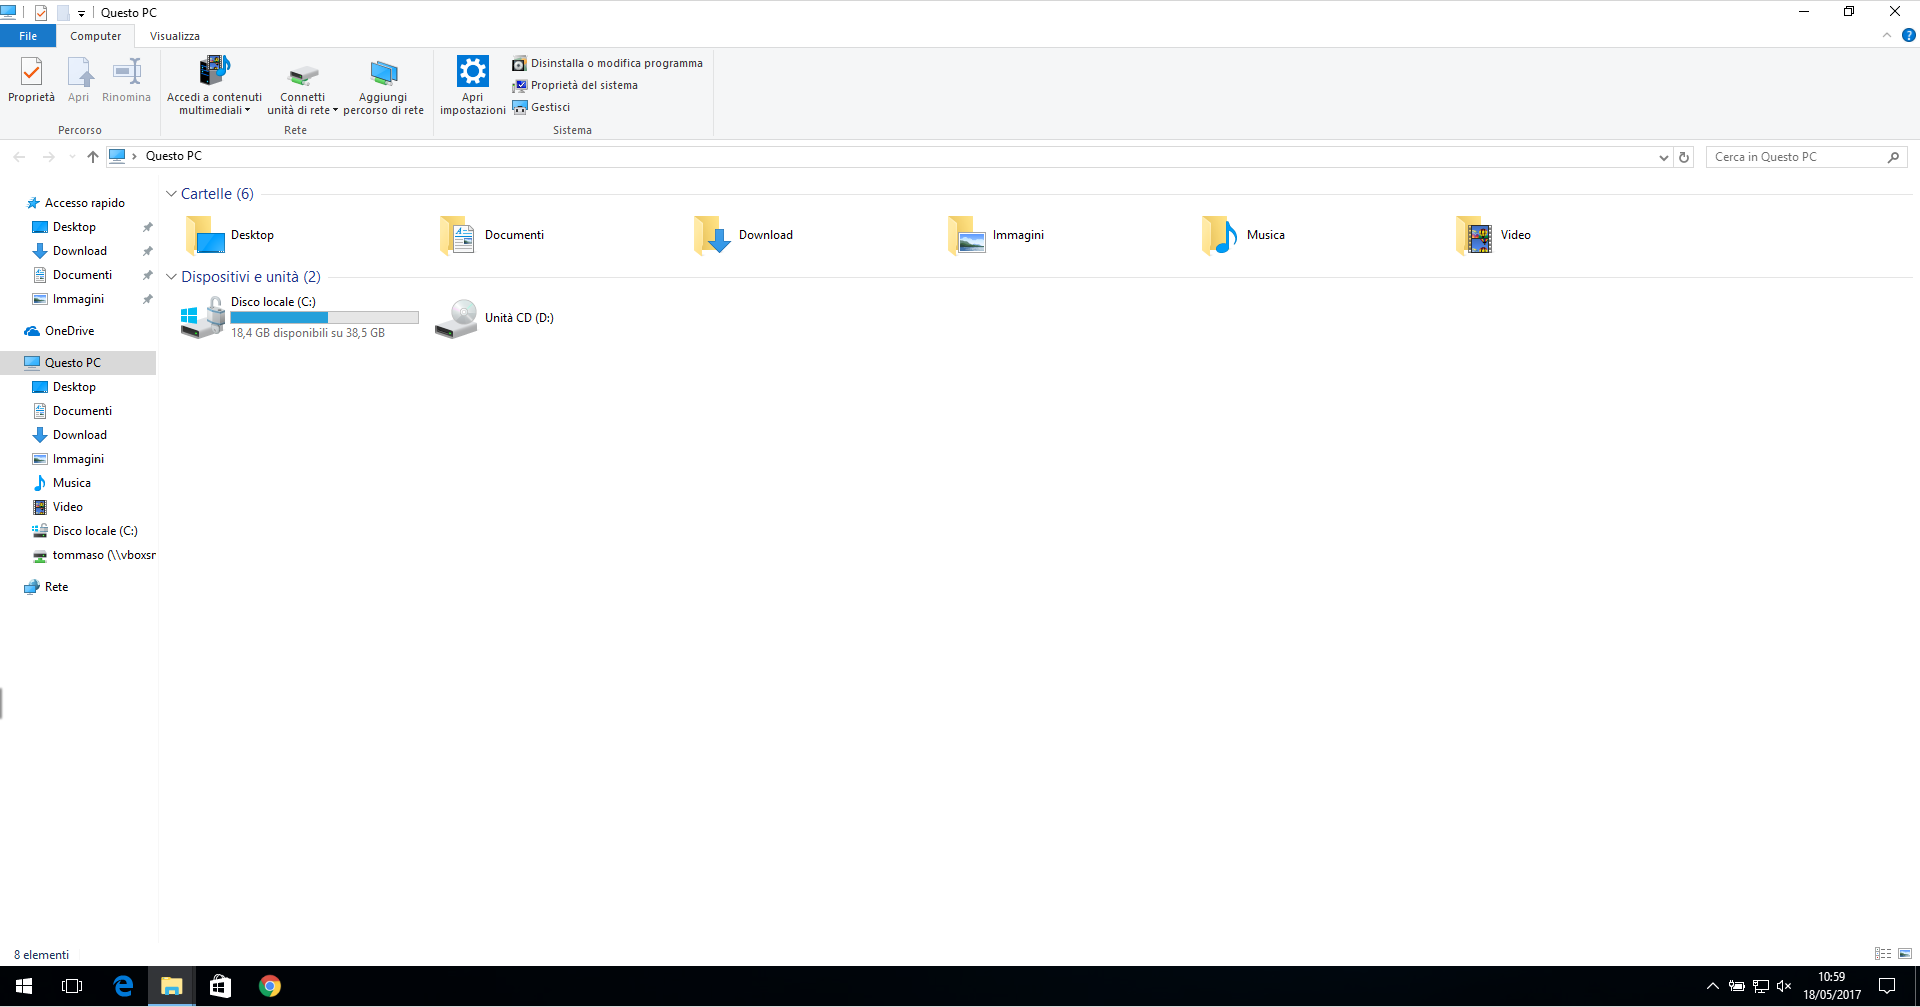
Task: Expand Connetti unità di rete dropdown
Action: pyautogui.click(x=335, y=111)
